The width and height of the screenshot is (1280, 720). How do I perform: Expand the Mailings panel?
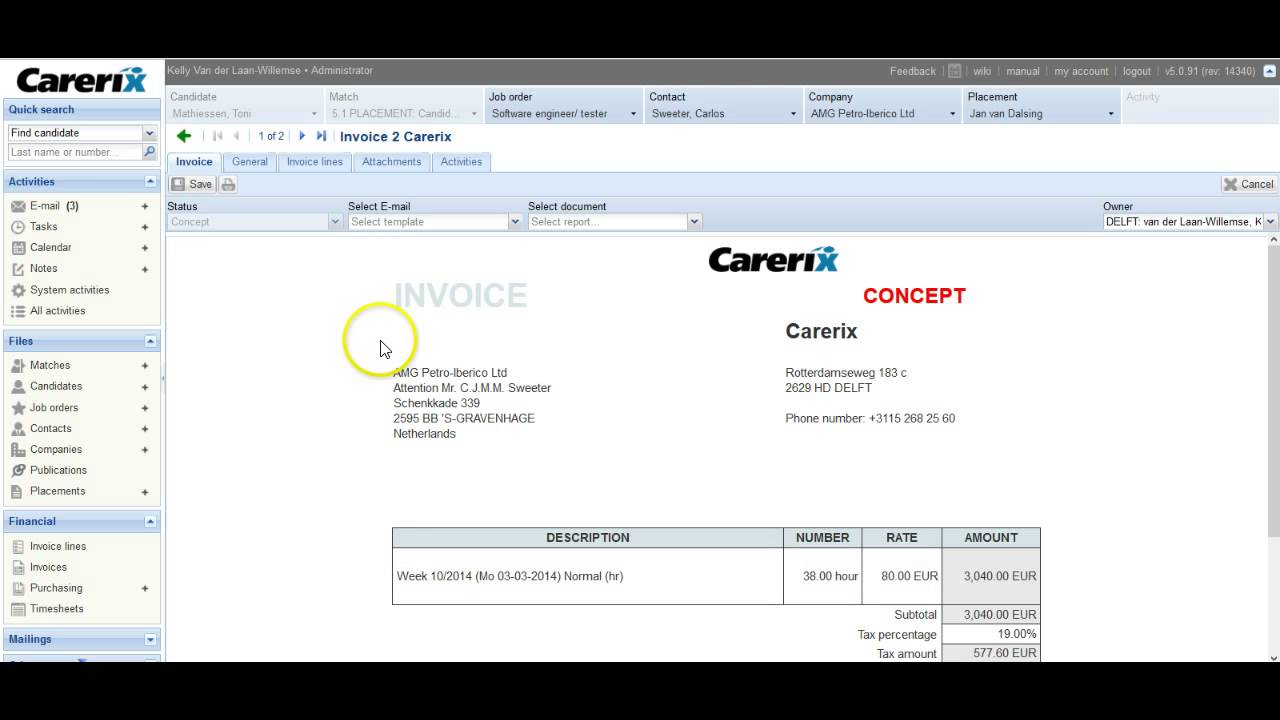[151, 639]
